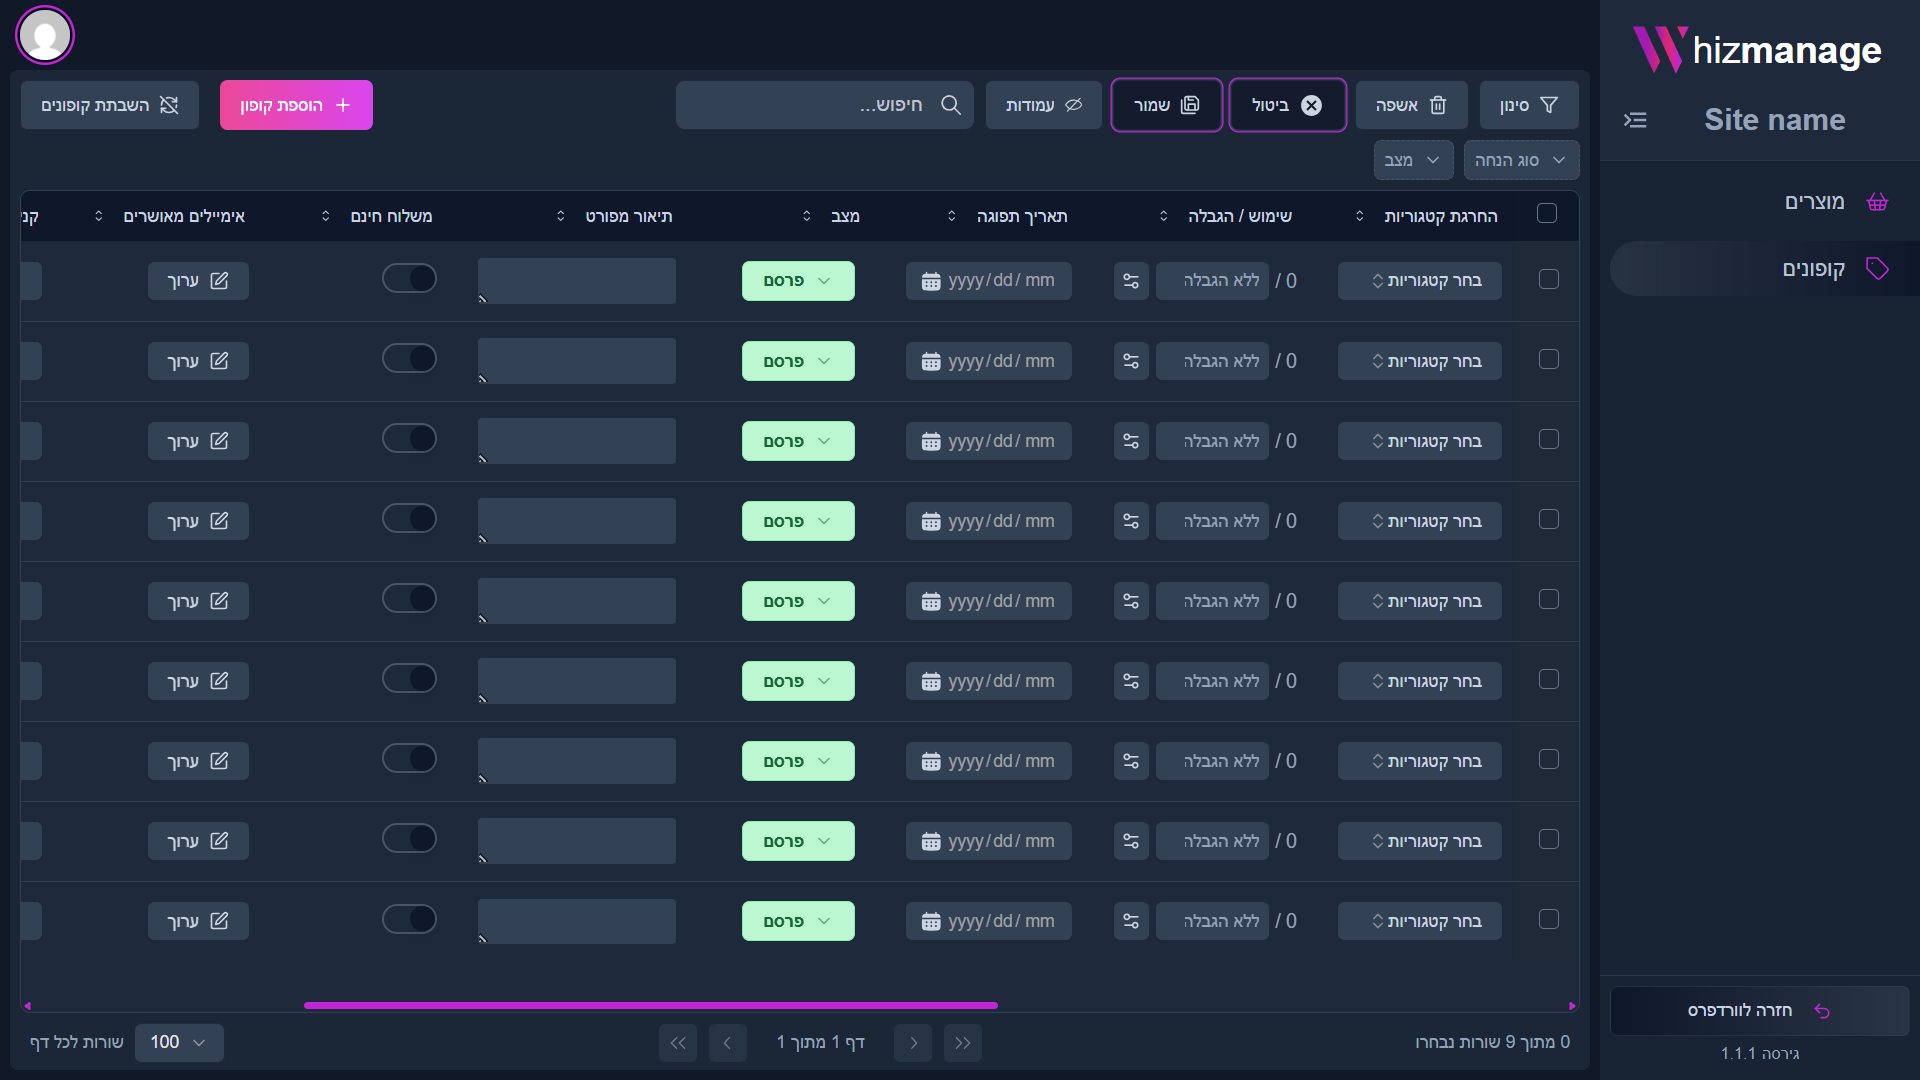Viewport: 1920px width, 1080px height.
Task: Open the אשפה trash button
Action: pyautogui.click(x=1411, y=105)
